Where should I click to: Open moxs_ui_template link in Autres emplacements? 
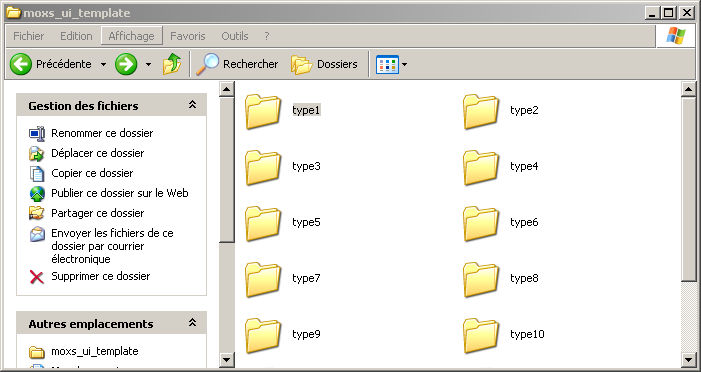coord(95,351)
